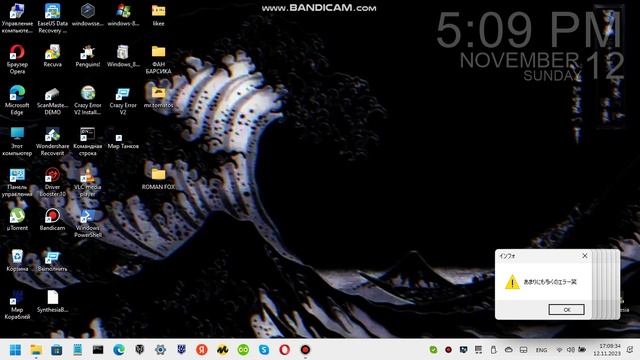
Task: Open the battery status tray icon
Action: coord(582,350)
